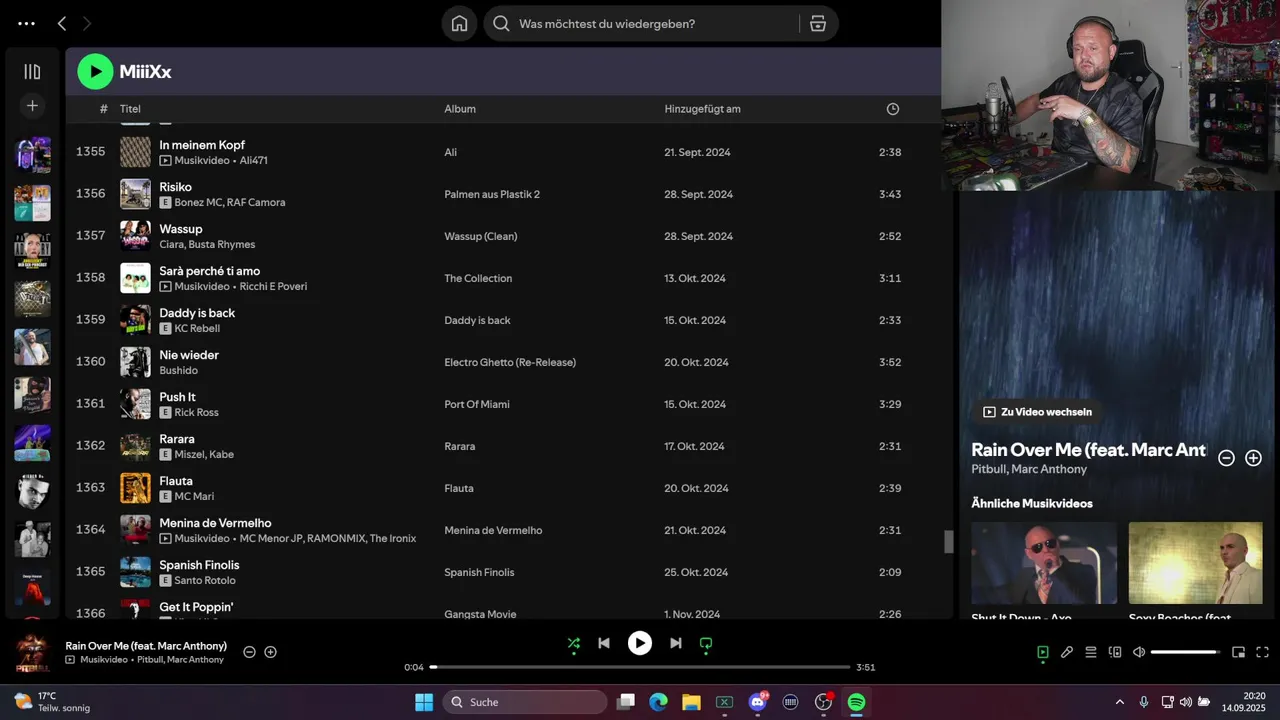
Task: Open the Spotify three-dots menu
Action: pyautogui.click(x=26, y=23)
